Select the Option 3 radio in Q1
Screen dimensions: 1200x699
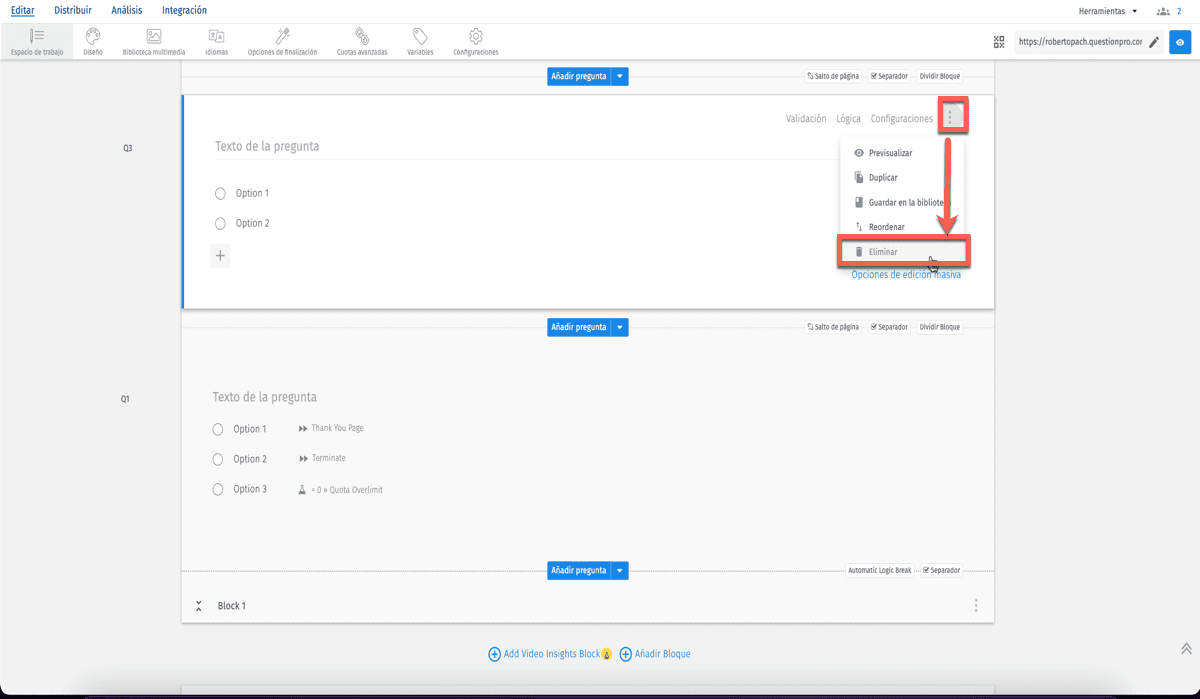[218, 490]
